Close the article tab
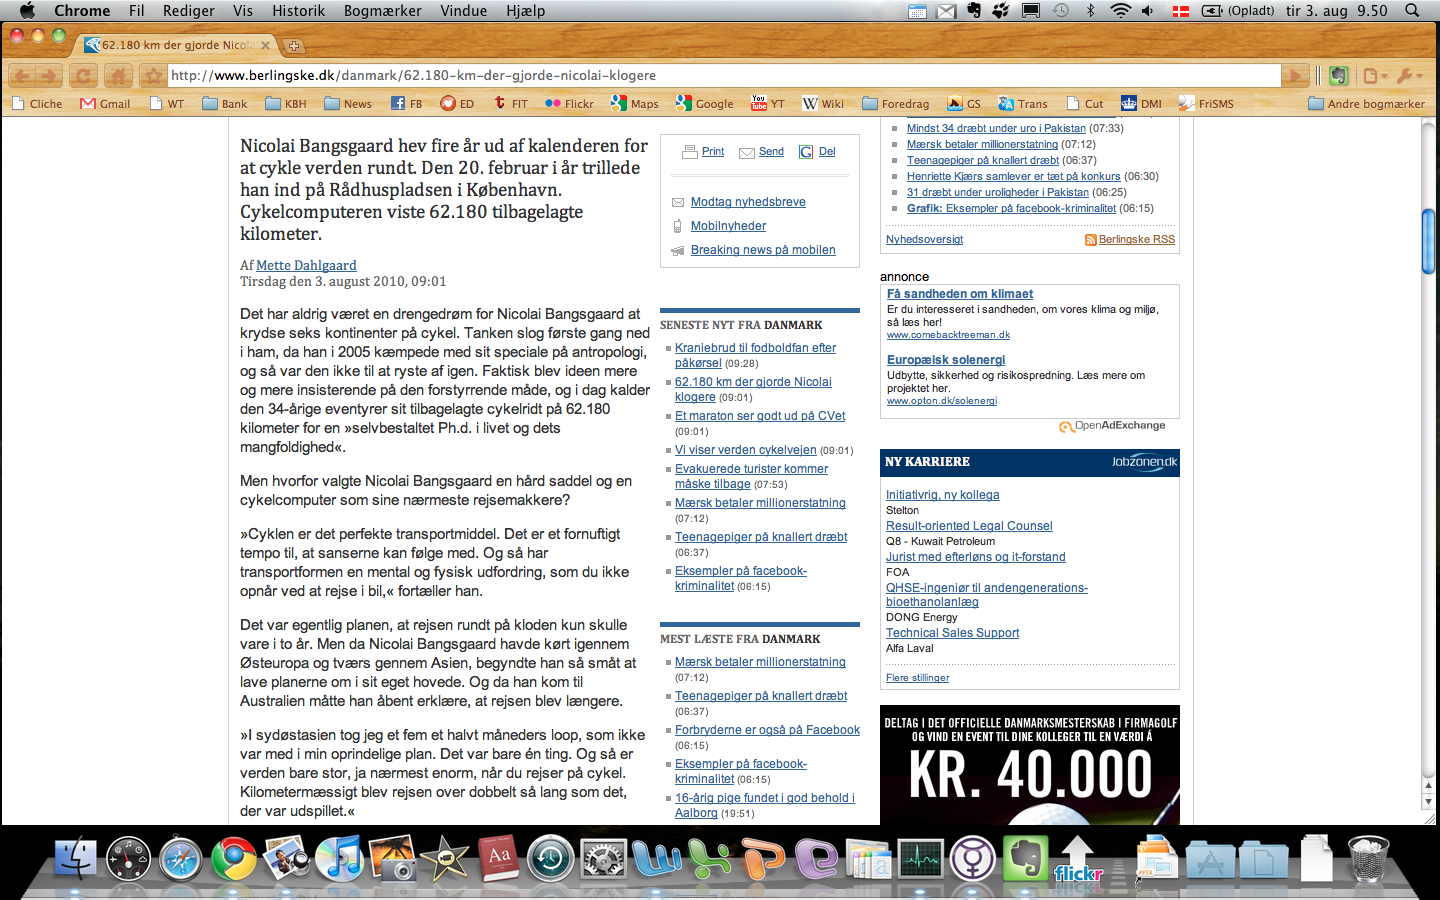The width and height of the screenshot is (1440, 900). pos(265,45)
